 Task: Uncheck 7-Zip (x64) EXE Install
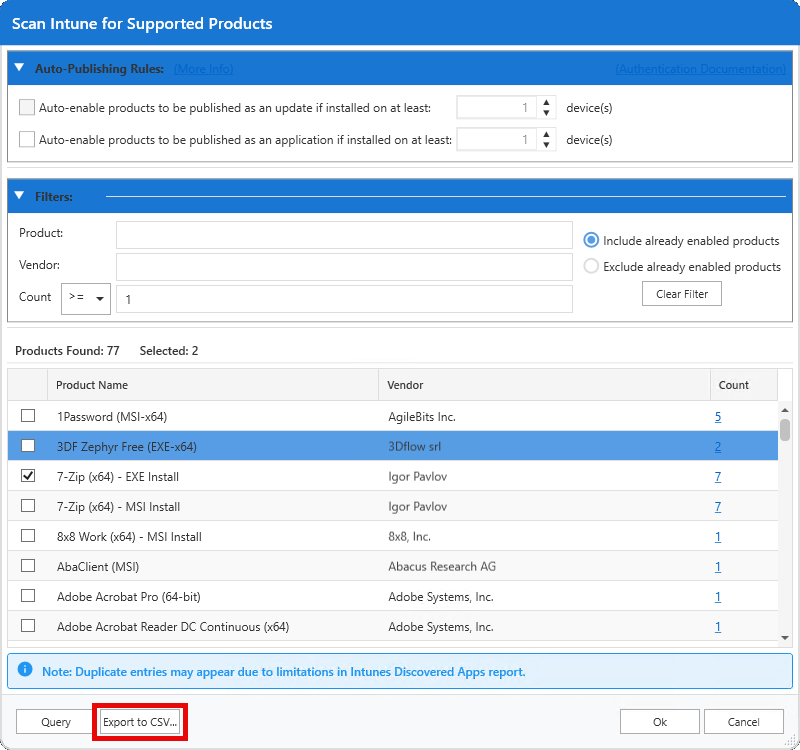point(28,476)
